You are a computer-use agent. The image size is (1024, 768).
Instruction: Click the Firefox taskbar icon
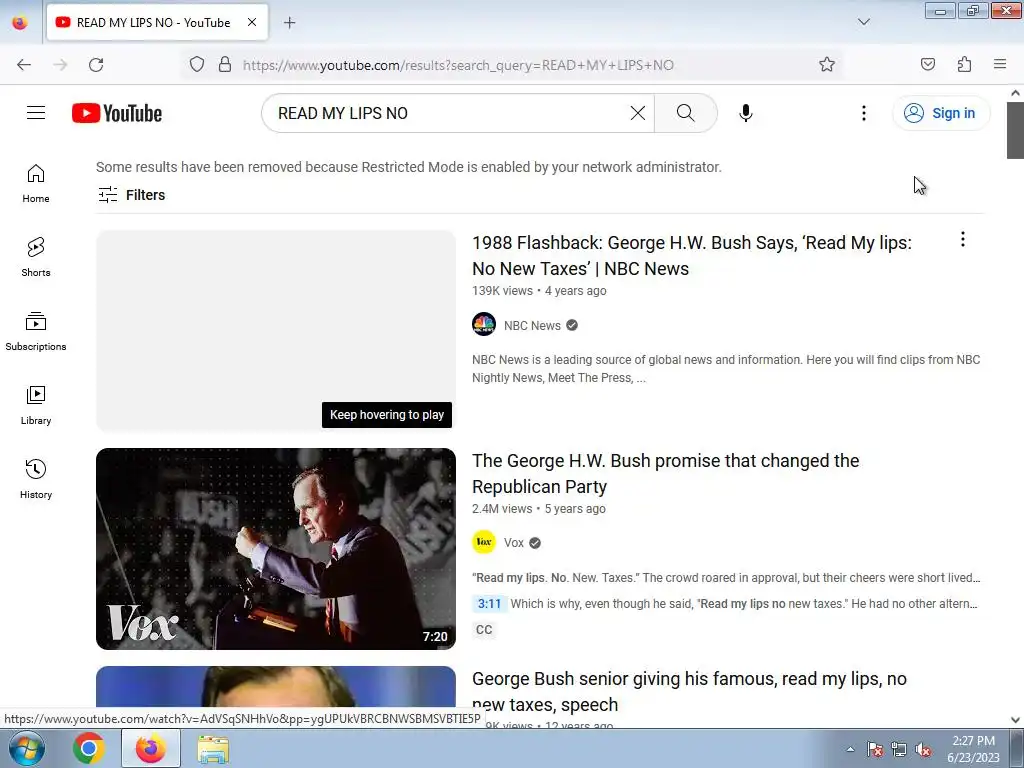tap(150, 748)
